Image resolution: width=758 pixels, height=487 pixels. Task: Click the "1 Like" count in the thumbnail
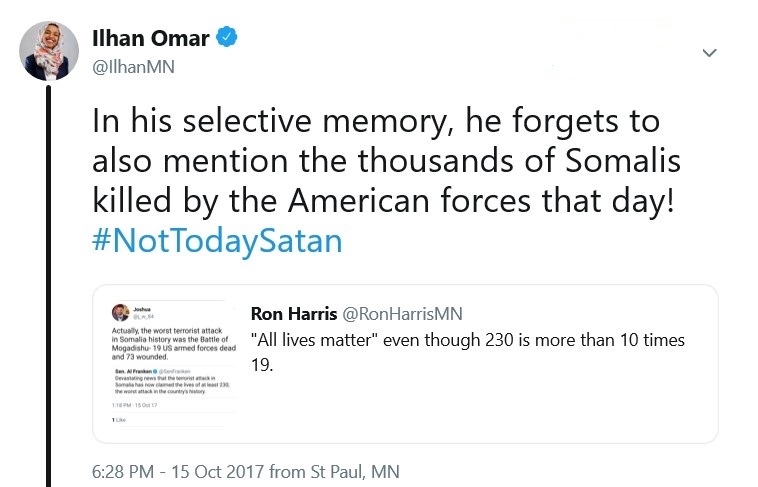click(x=119, y=420)
